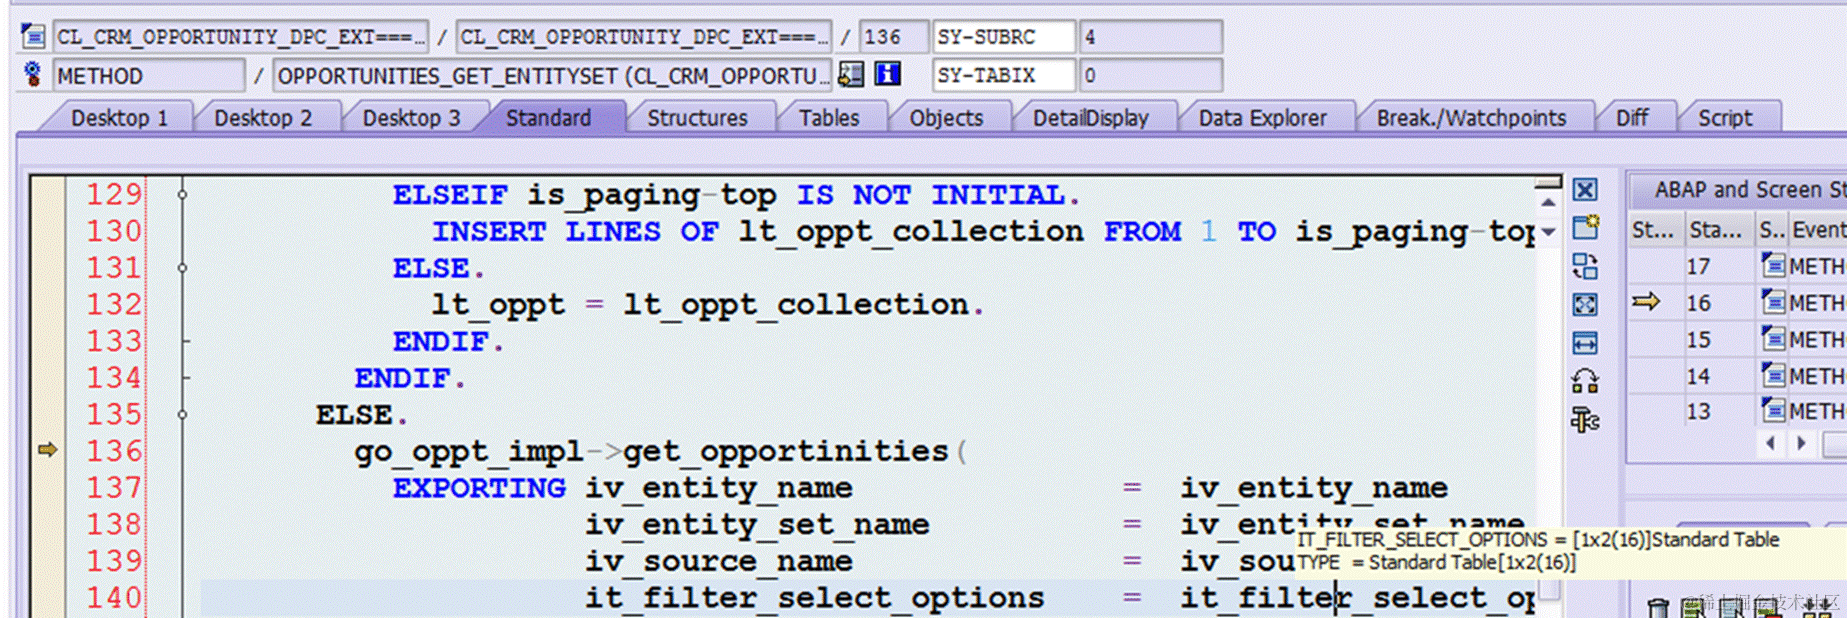The height and width of the screenshot is (618, 1847).
Task: Open the Diff tab
Action: pos(1632,118)
